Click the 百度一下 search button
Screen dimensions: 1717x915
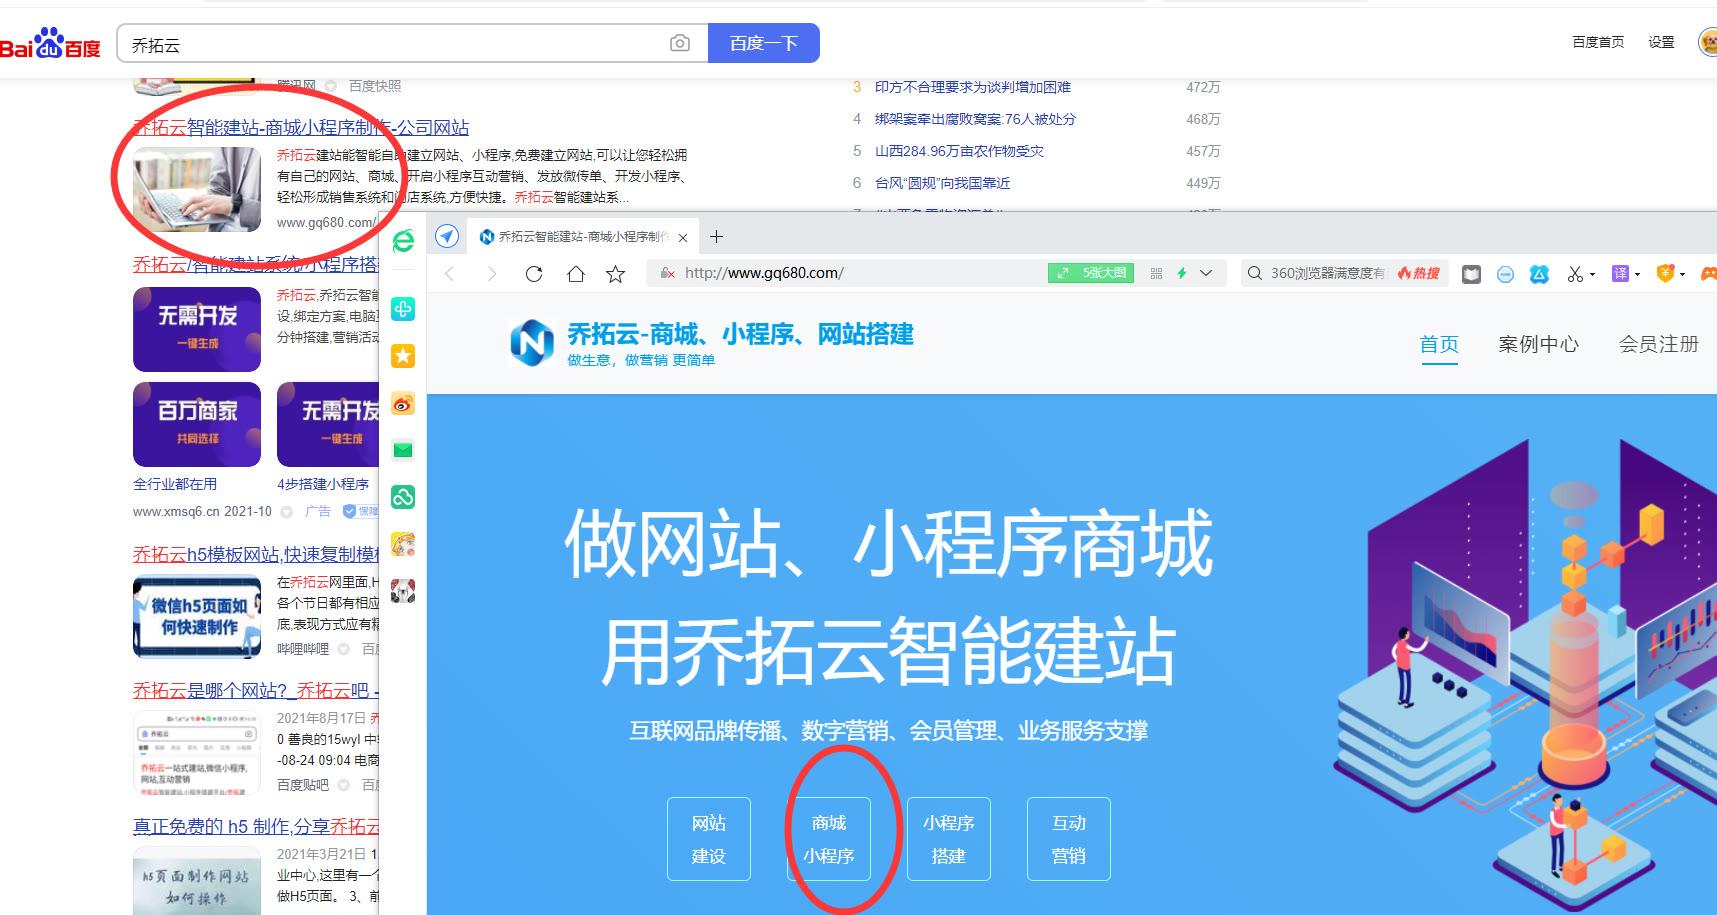764,43
